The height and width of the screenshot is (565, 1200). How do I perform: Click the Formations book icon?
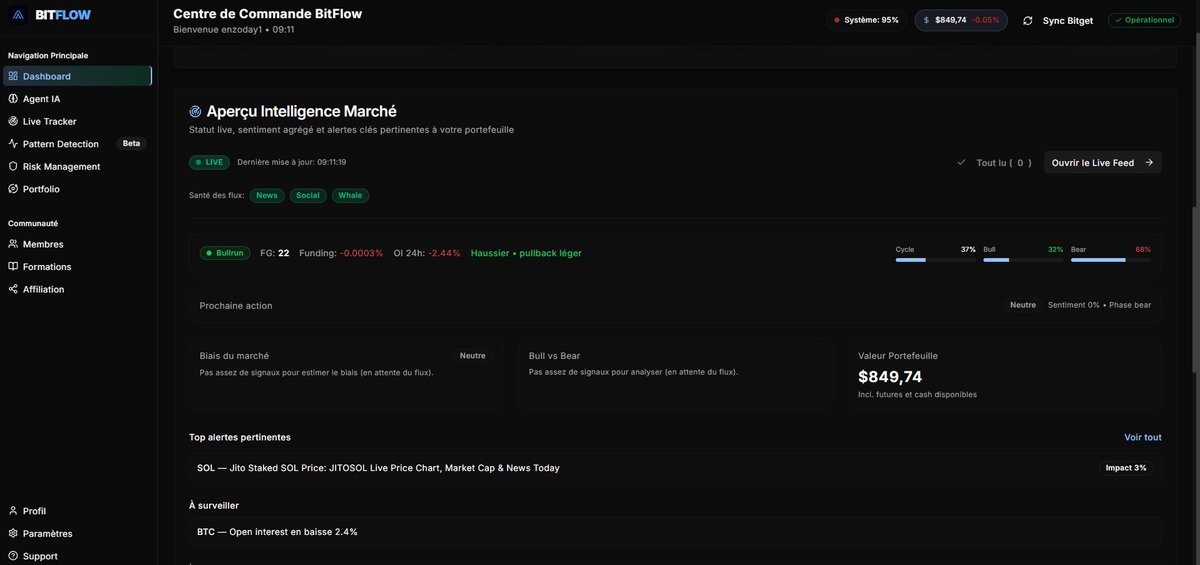(x=13, y=266)
